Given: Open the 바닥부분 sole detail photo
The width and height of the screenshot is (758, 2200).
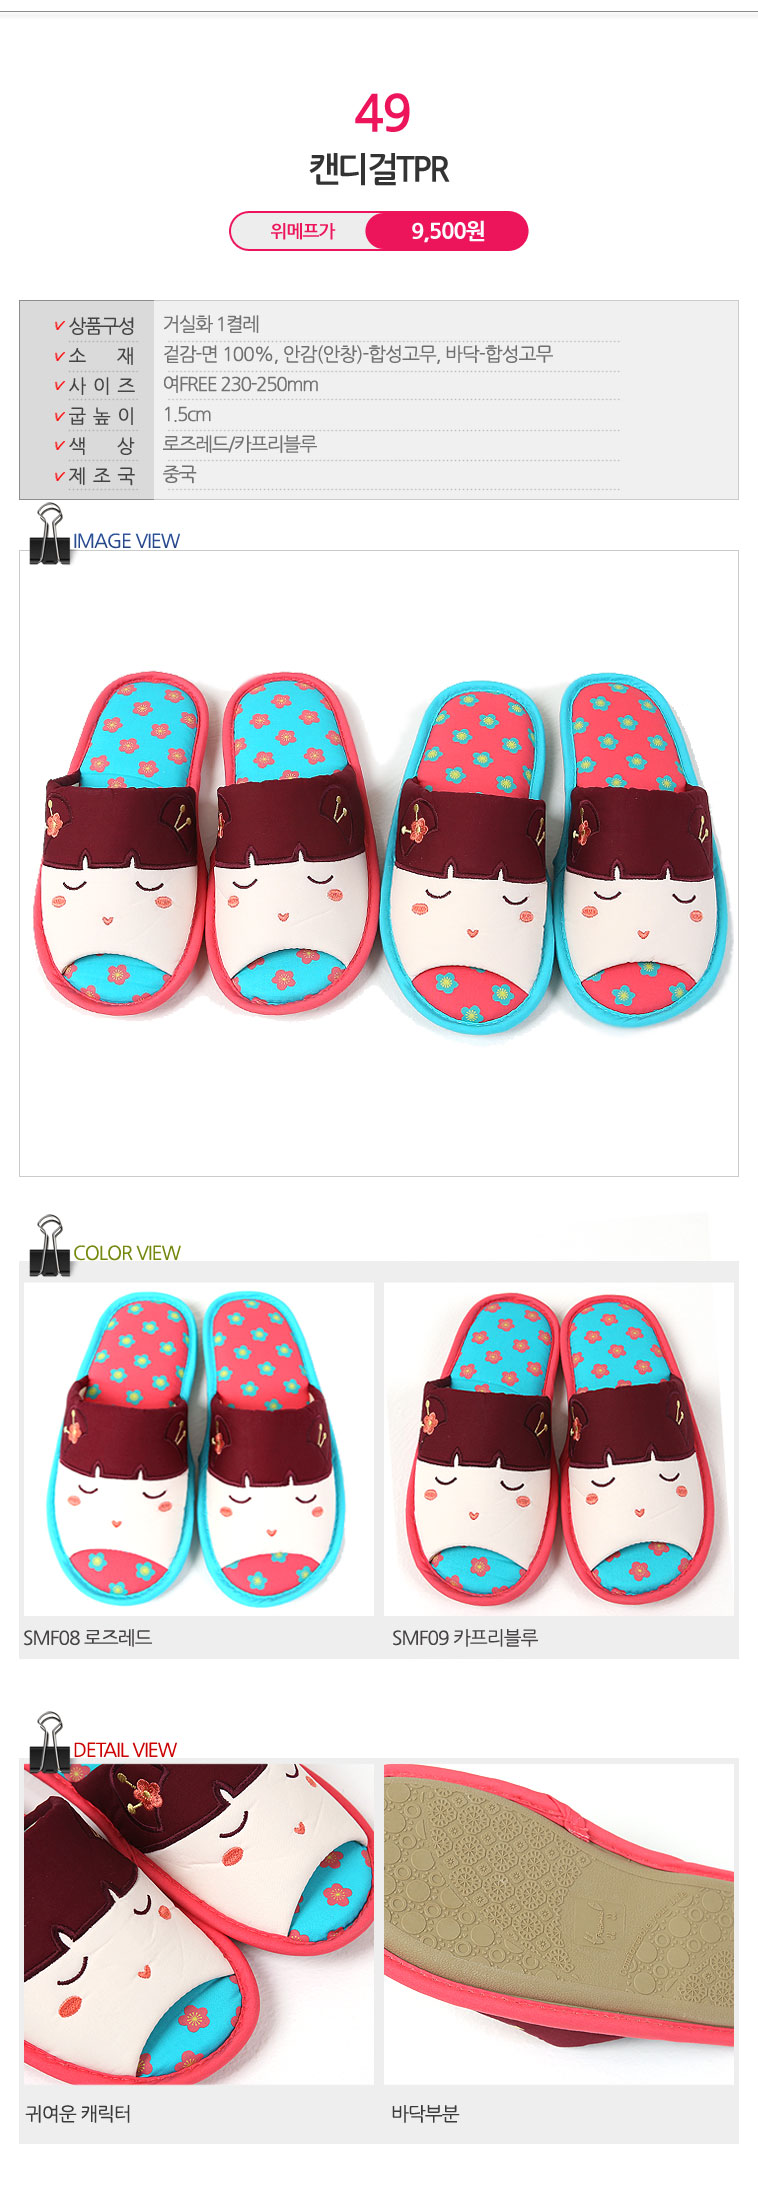Looking at the screenshot, I should 559,1924.
